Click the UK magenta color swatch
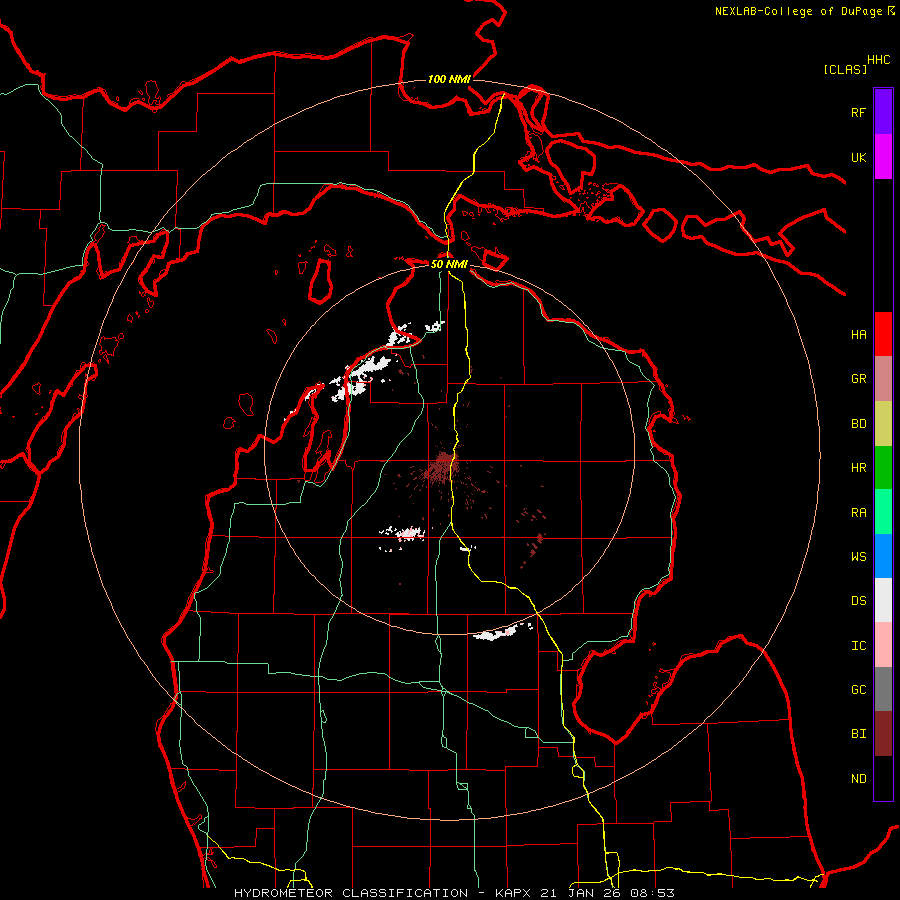 883,157
